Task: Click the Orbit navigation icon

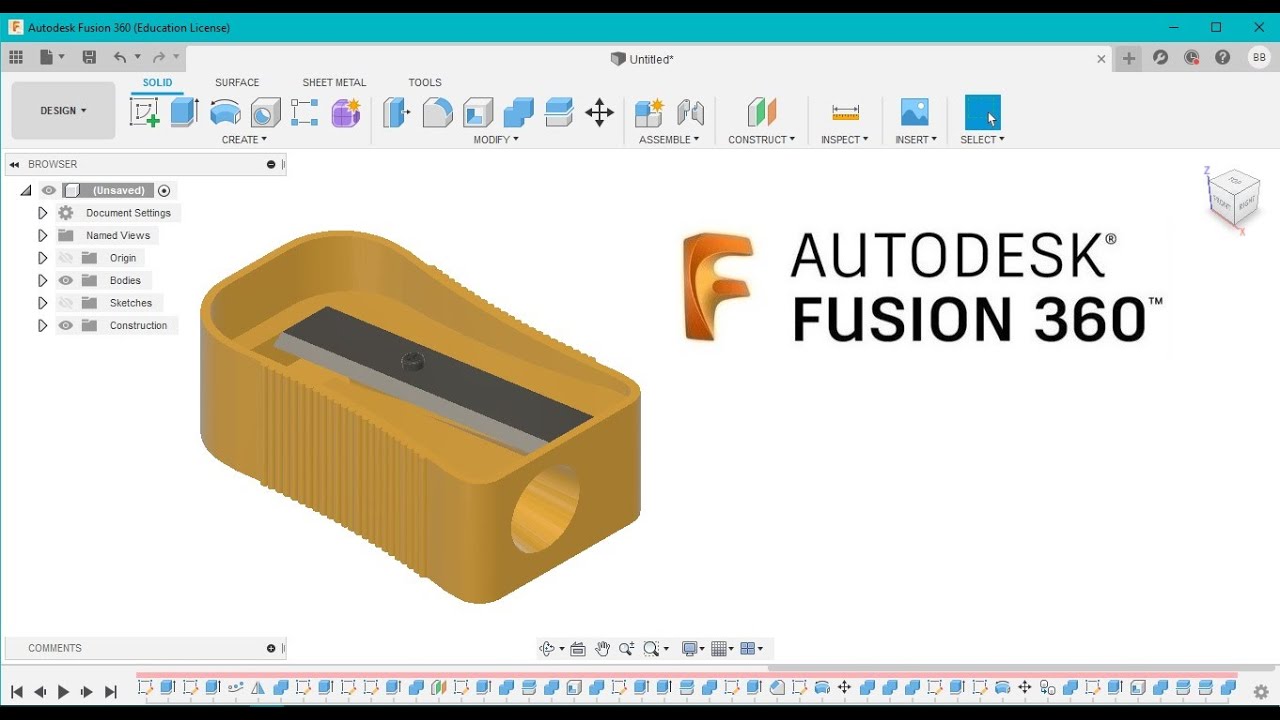Action: pos(547,649)
